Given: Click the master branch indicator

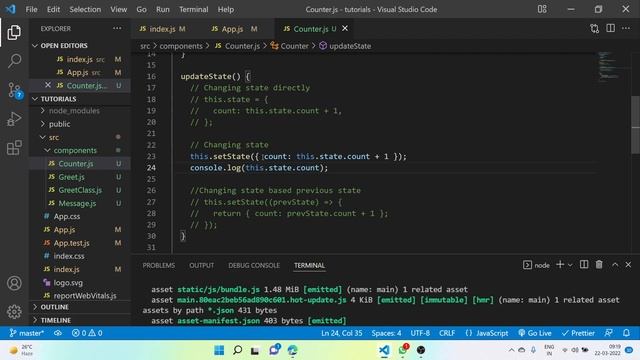Looking at the screenshot, I should (x=27, y=333).
